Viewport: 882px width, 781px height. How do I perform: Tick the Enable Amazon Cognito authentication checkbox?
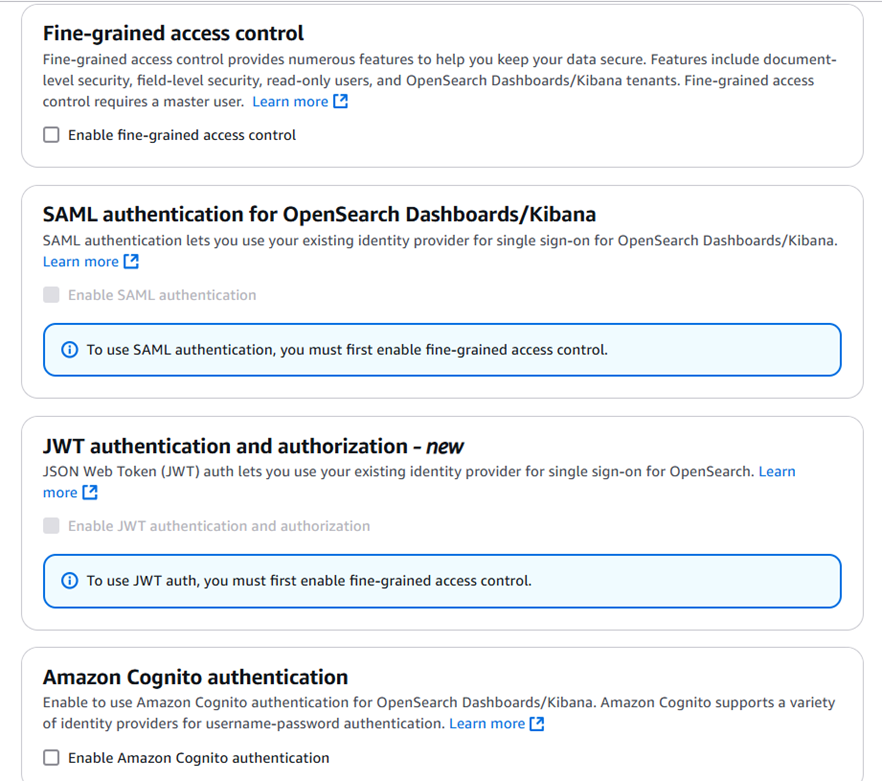click(52, 758)
